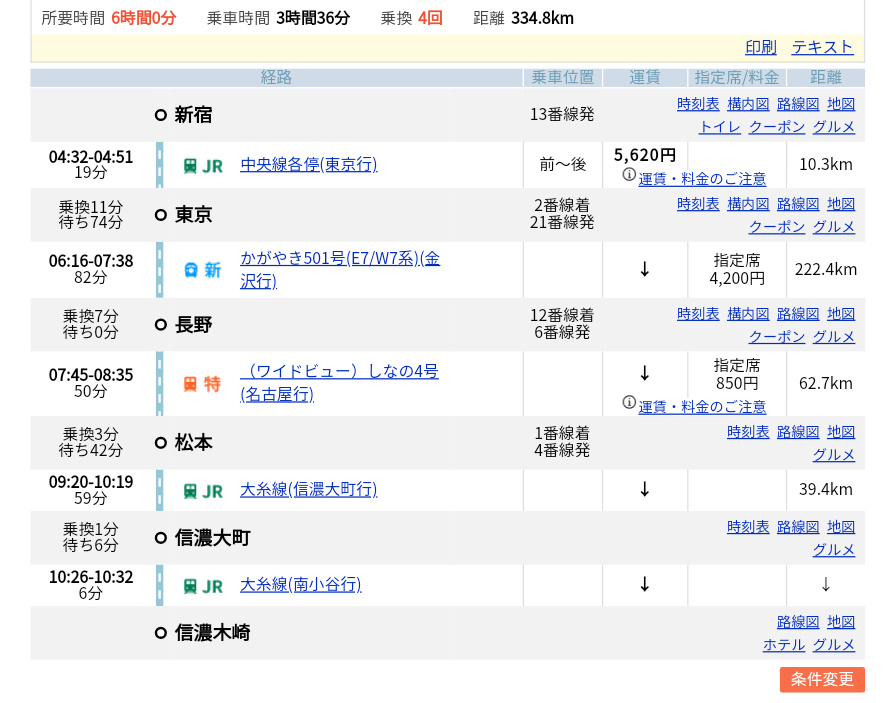Open 地図 for 東京 station
This screenshot has width=884, height=703.
(841, 204)
